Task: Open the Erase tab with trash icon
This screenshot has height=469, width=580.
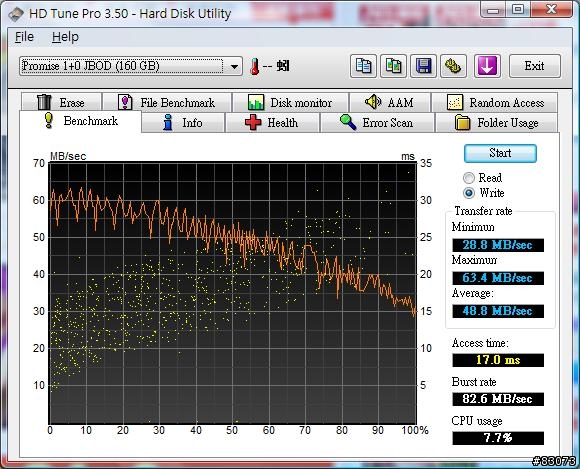Action: pos(61,102)
